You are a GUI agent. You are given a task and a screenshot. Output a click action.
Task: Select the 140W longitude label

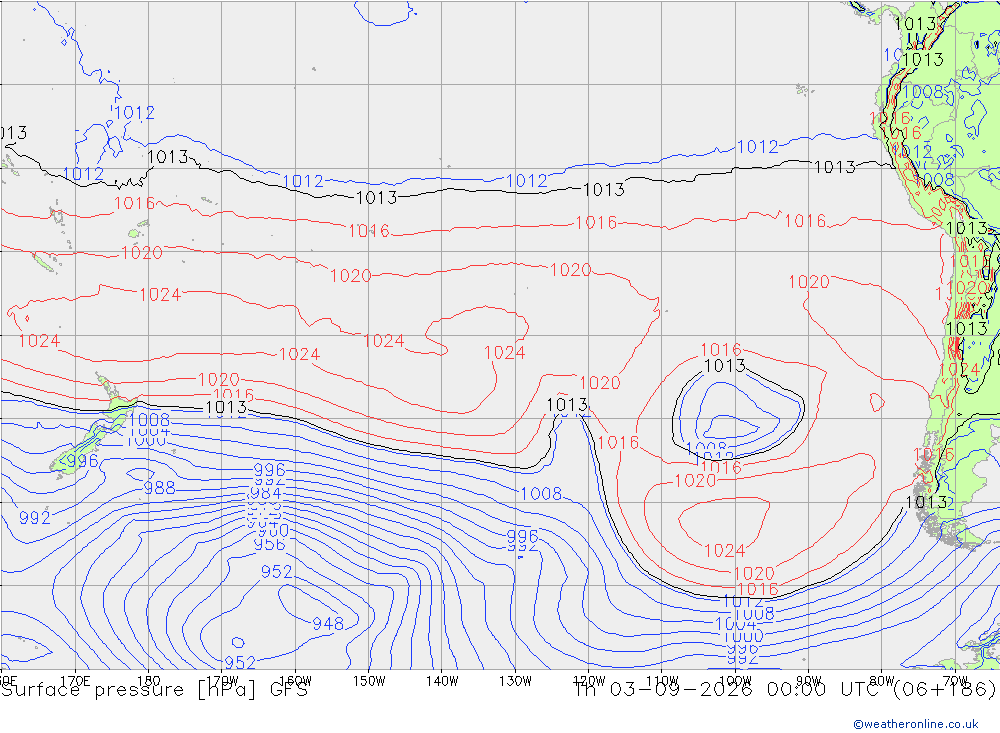pos(442,681)
